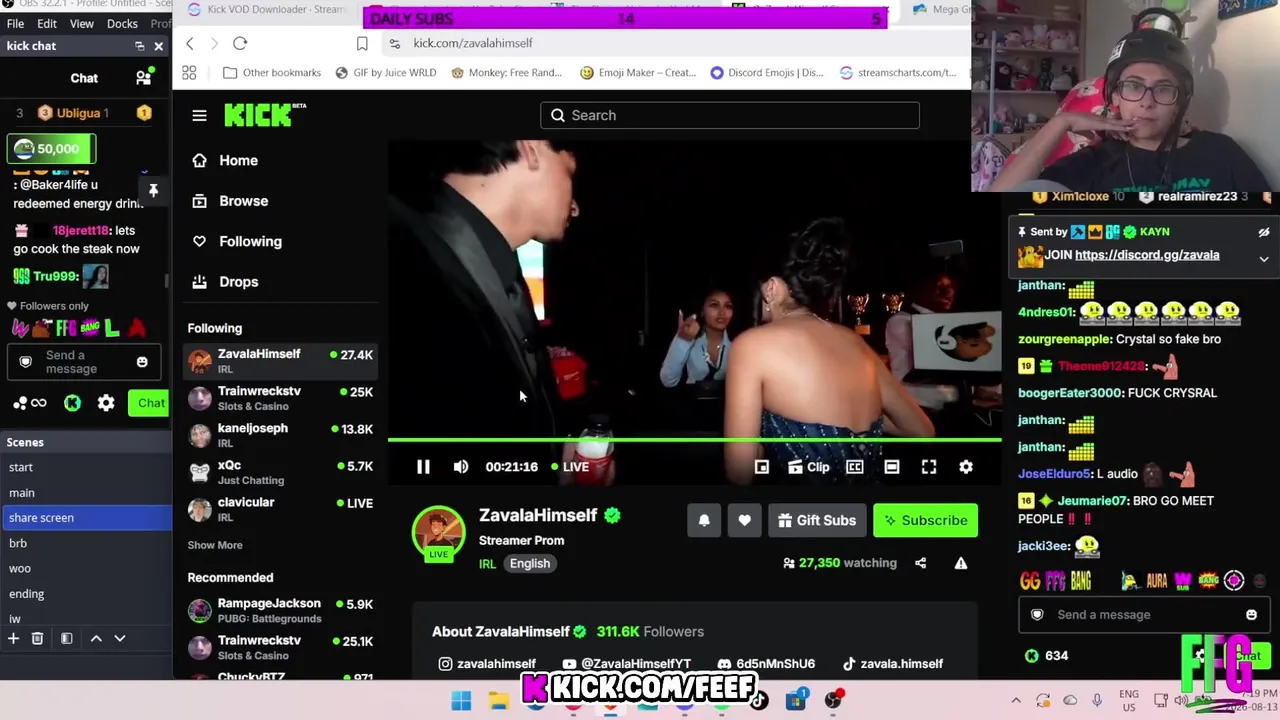Click the green Kick icon in chat dock
This screenshot has width=1280, height=720.
pos(72,403)
